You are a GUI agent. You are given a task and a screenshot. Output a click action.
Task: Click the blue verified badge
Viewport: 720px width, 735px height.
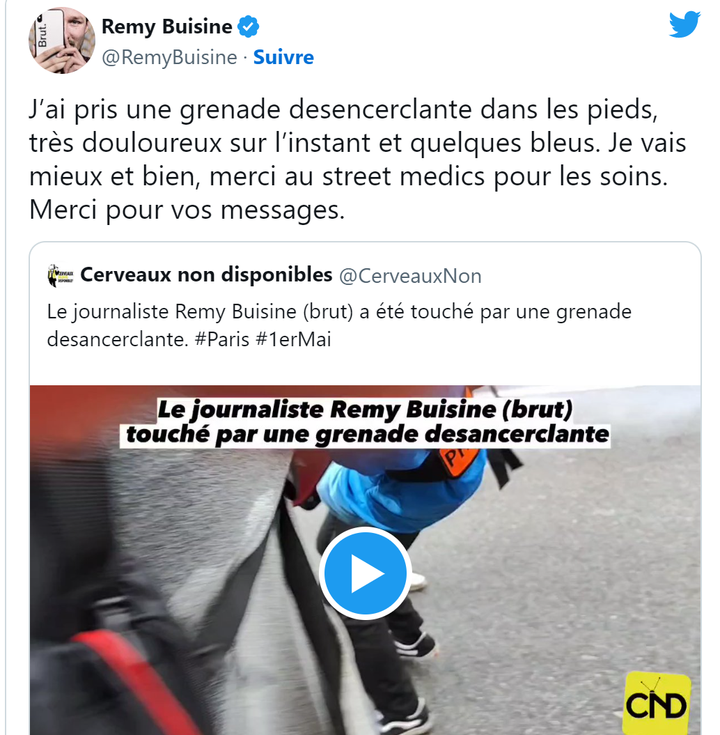coord(248,27)
